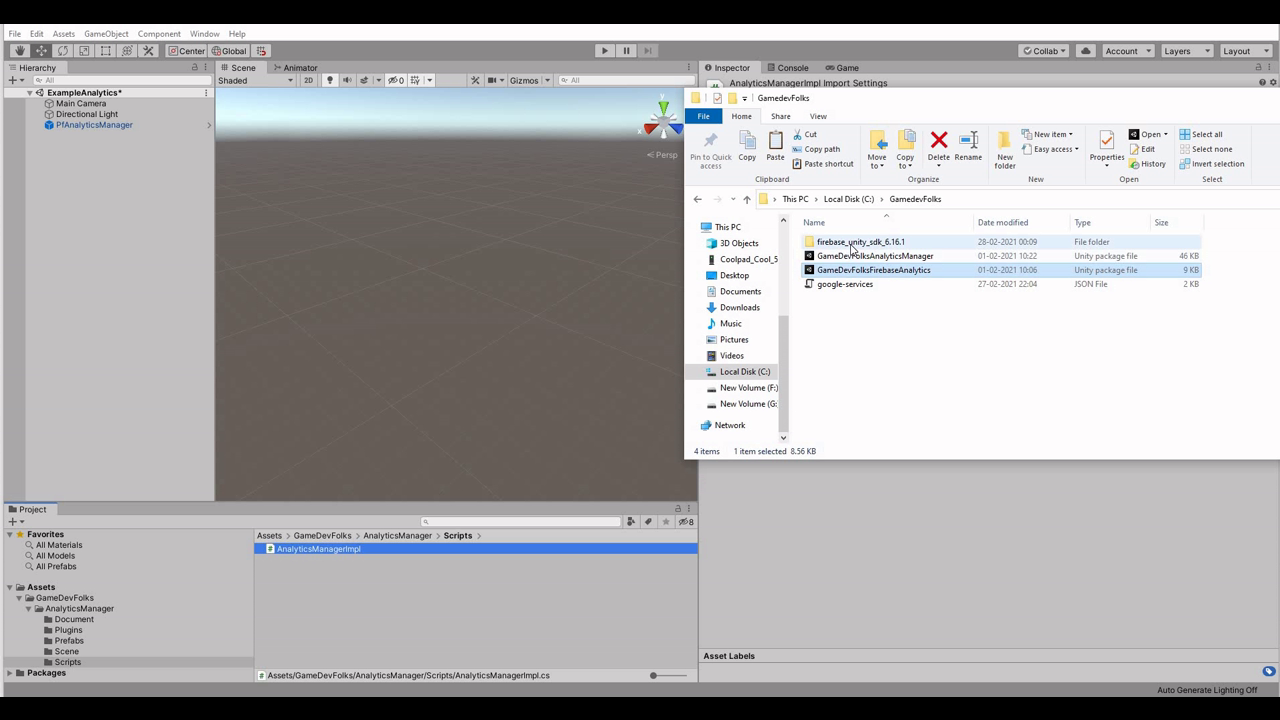Collapse ExampleAnalytics scene in Hierarchy

30,93
